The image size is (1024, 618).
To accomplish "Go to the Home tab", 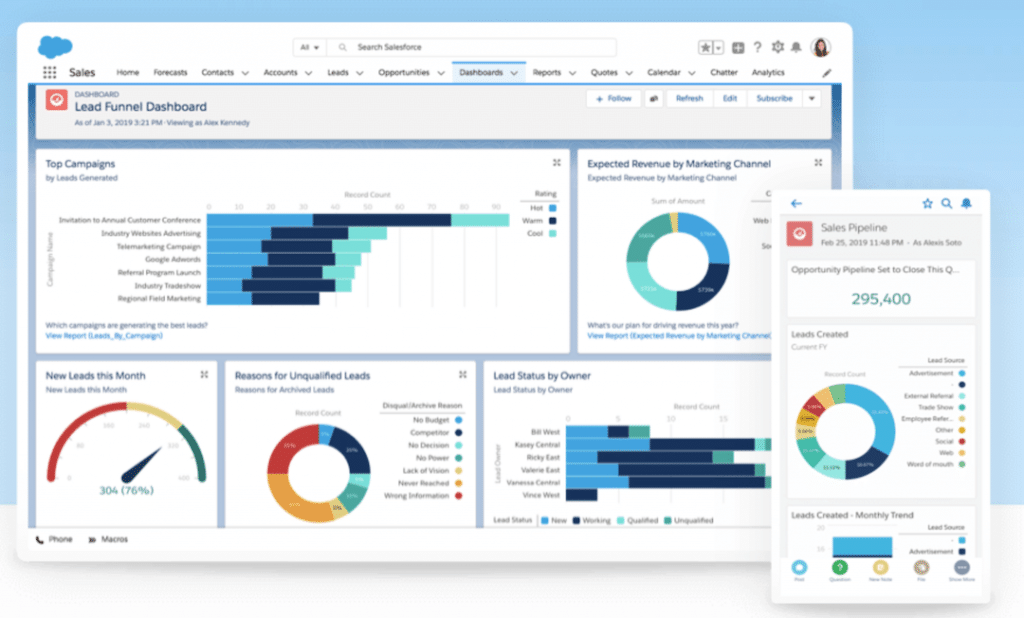I will 127,73.
